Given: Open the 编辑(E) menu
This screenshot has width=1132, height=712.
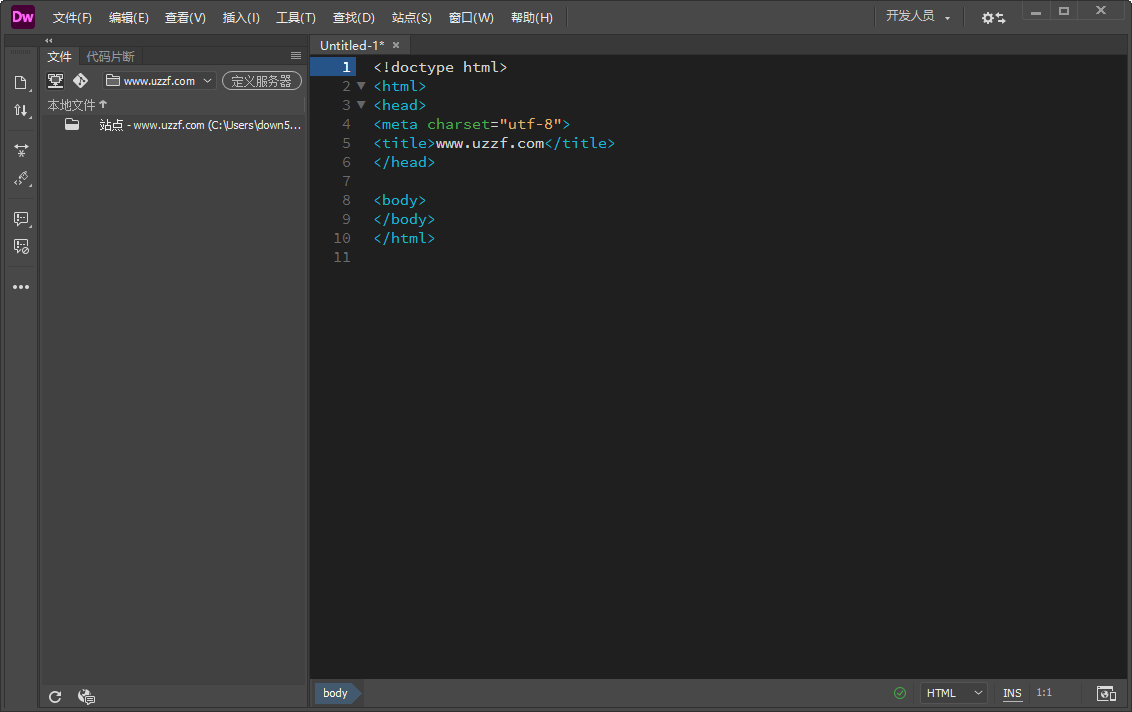Looking at the screenshot, I should (129, 17).
